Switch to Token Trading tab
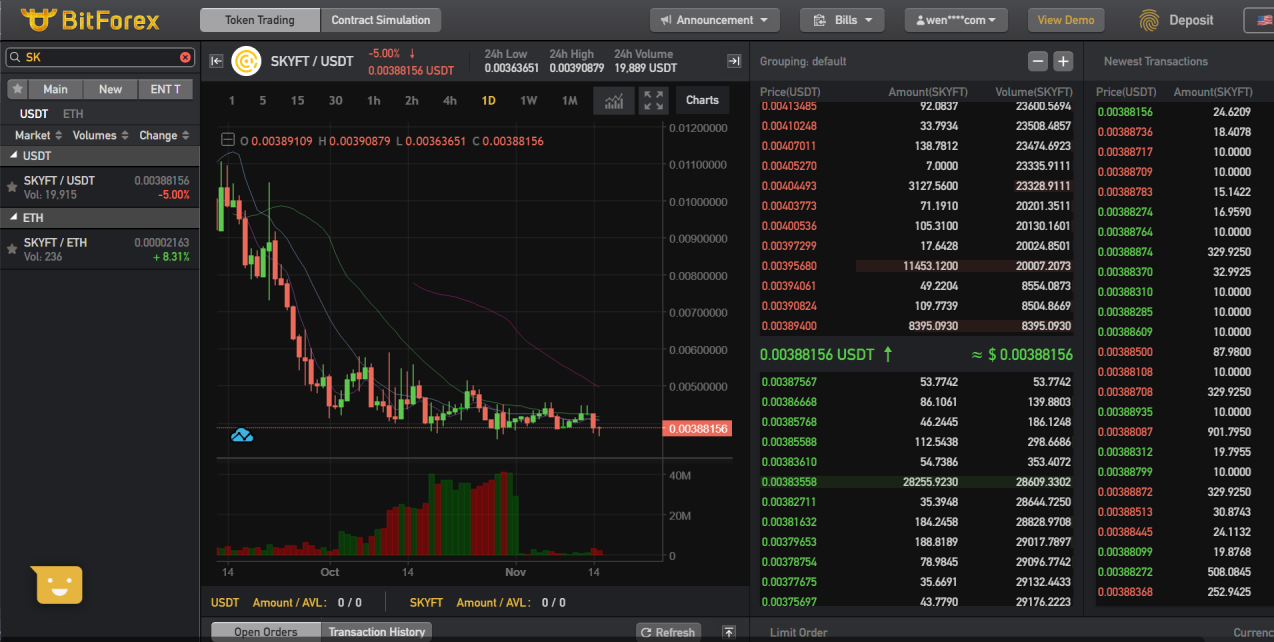 [x=260, y=20]
